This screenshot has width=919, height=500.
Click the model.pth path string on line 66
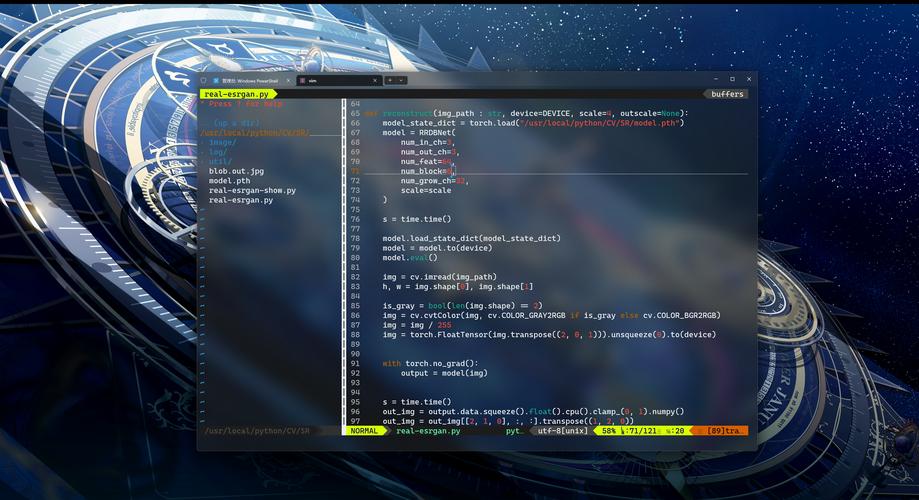click(601, 123)
